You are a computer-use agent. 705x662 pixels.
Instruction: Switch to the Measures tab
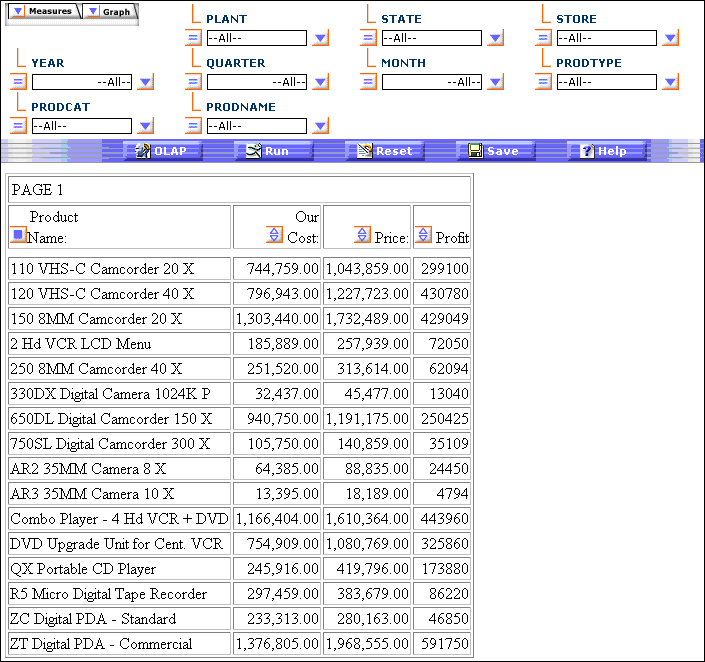(x=41, y=12)
